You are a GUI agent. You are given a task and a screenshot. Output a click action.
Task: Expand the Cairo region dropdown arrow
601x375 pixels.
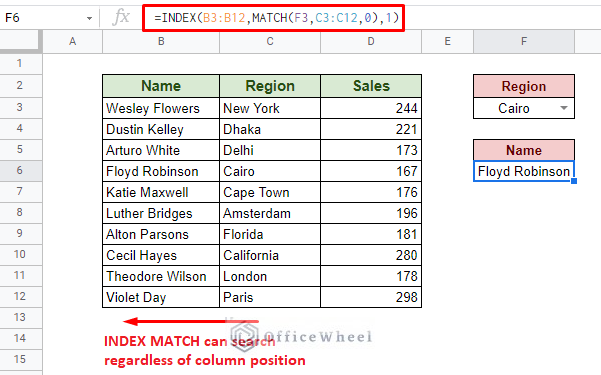563,108
